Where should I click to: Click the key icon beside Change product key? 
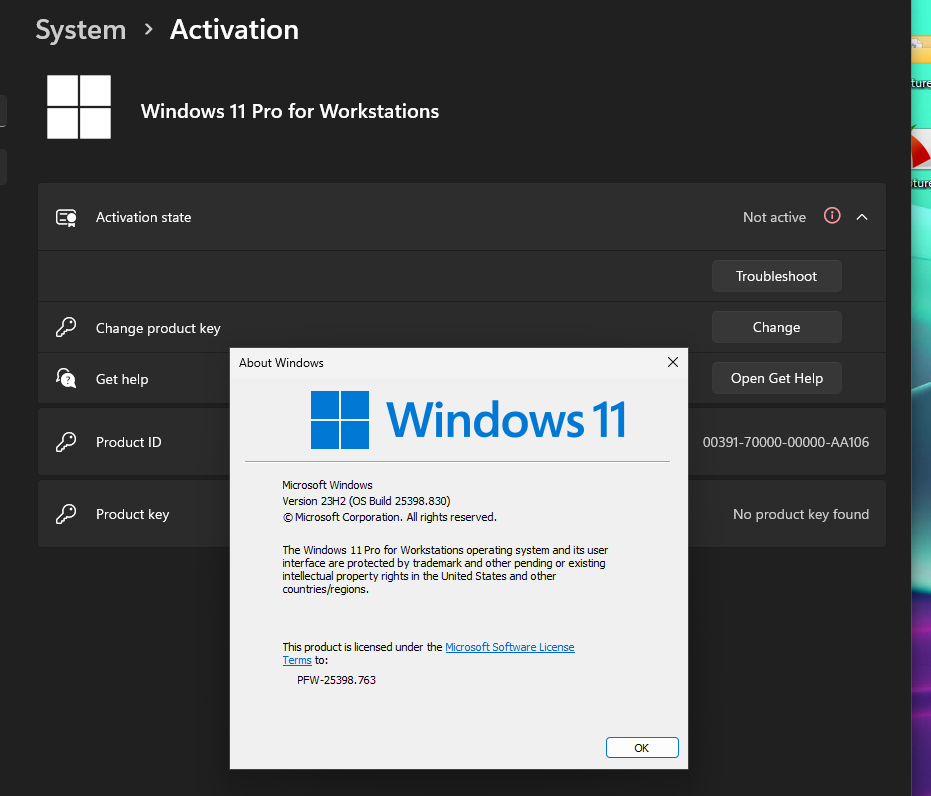point(66,327)
